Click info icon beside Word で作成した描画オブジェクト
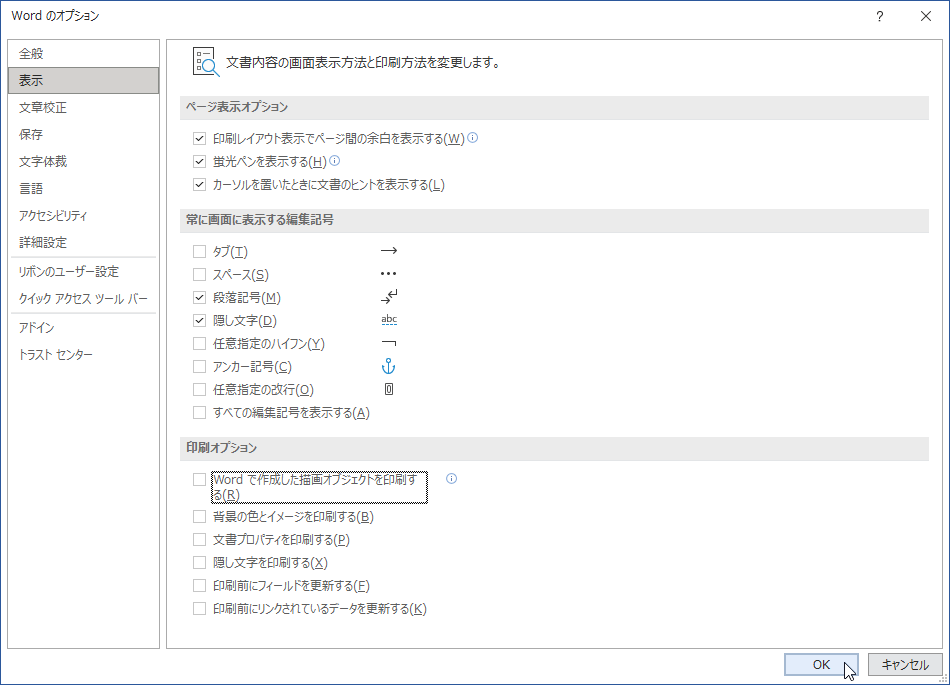Viewport: 950px width, 685px height. tap(451, 478)
